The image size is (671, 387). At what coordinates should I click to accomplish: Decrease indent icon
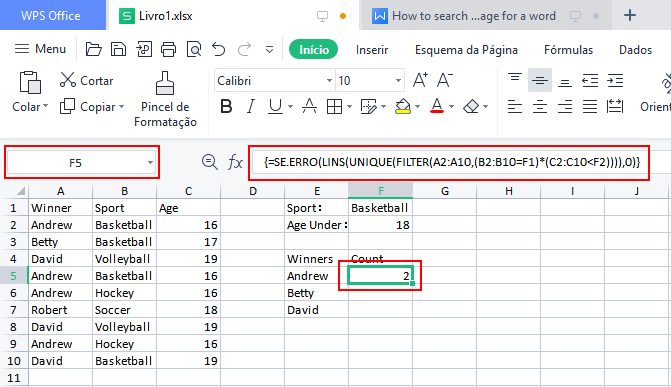point(590,80)
